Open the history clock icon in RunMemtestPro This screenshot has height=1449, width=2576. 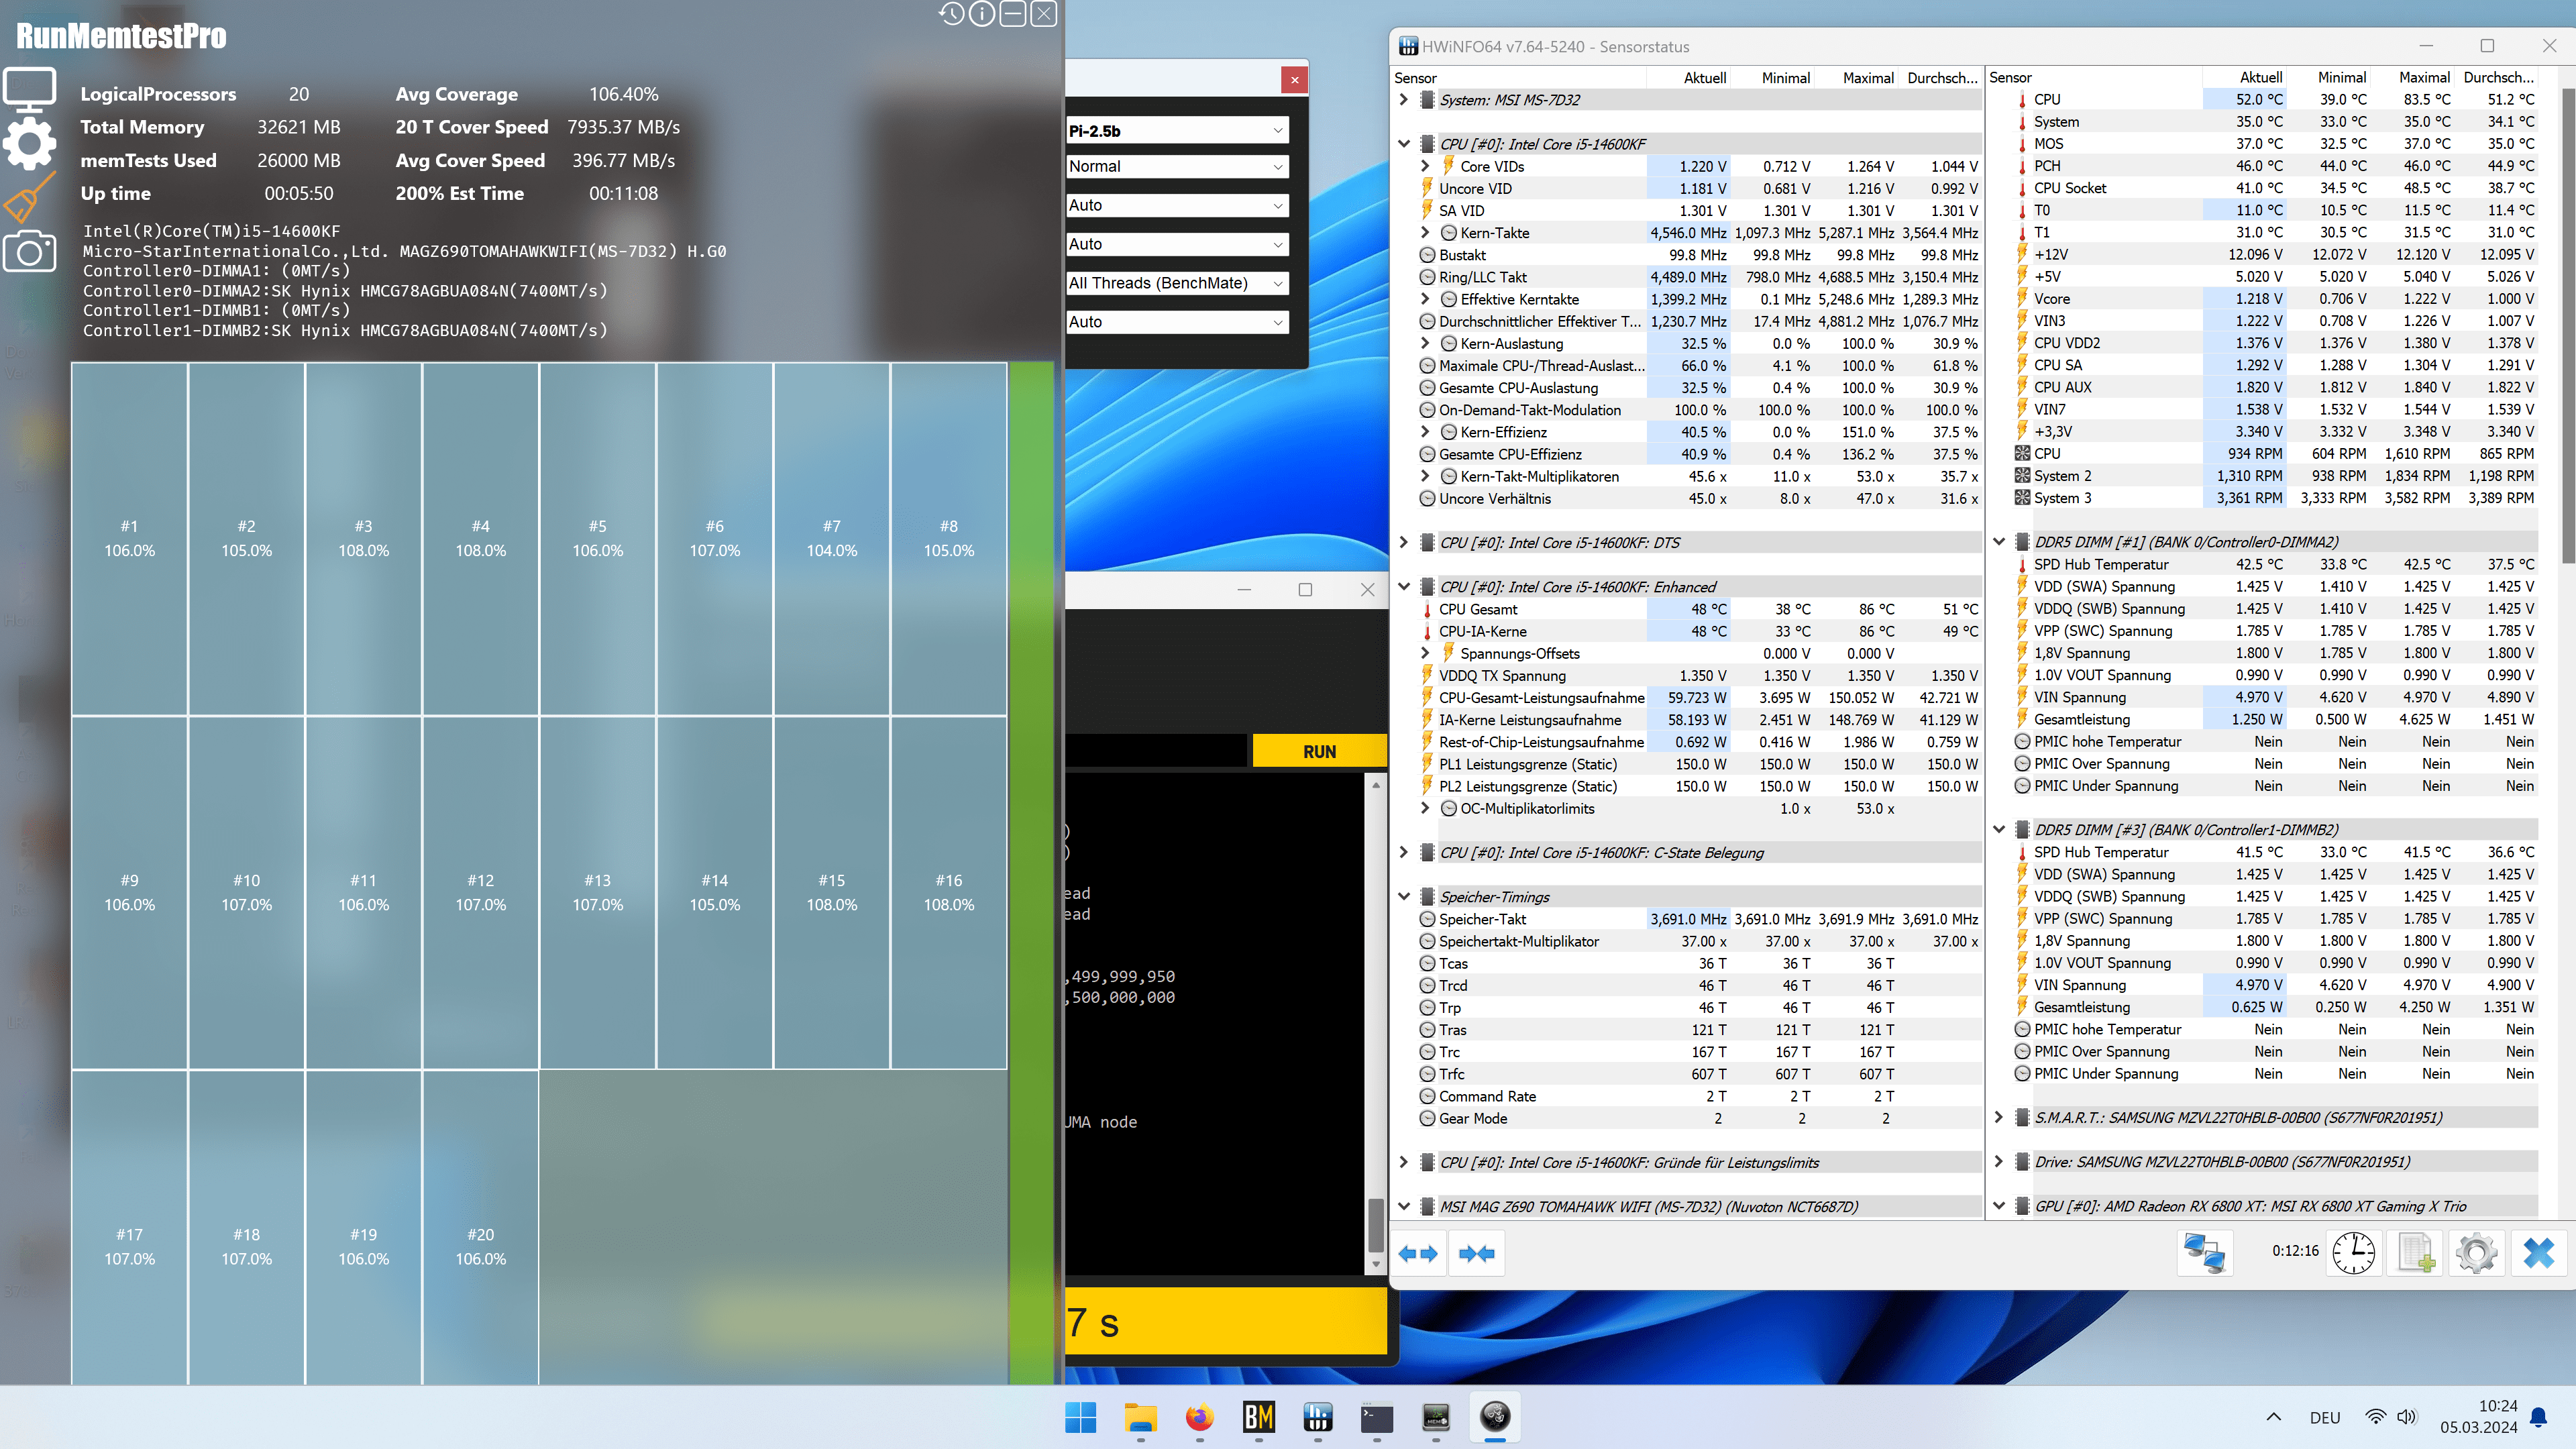[951, 14]
